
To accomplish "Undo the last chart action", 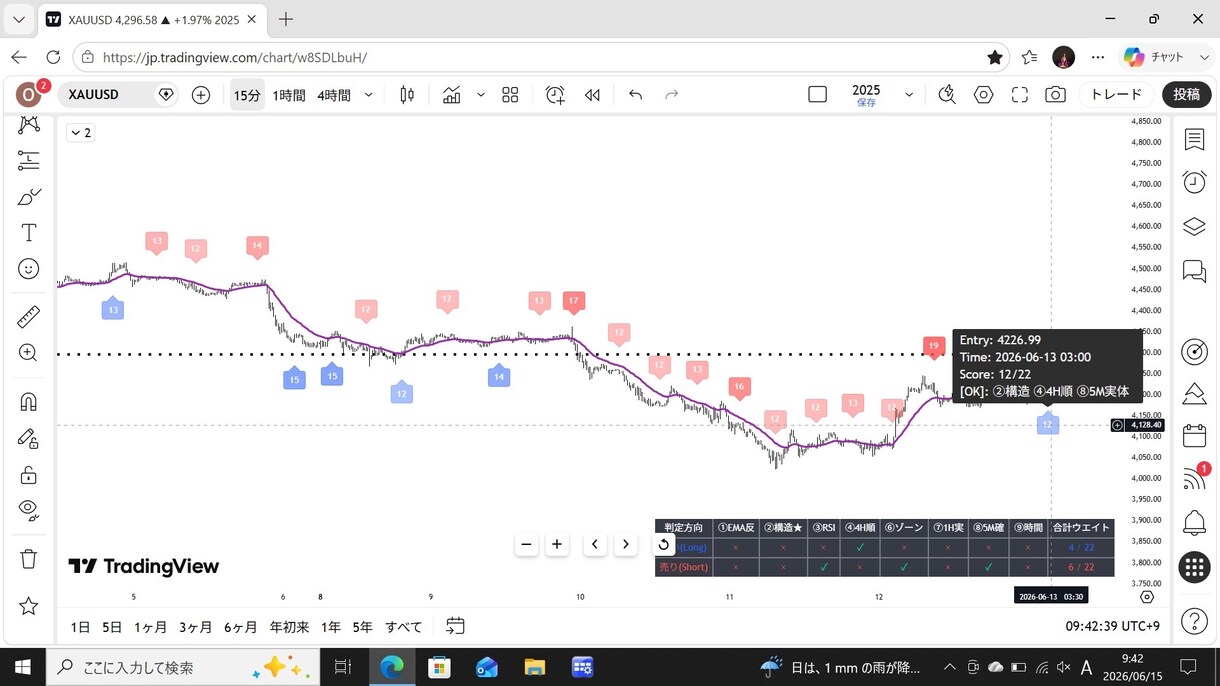I will coord(635,95).
